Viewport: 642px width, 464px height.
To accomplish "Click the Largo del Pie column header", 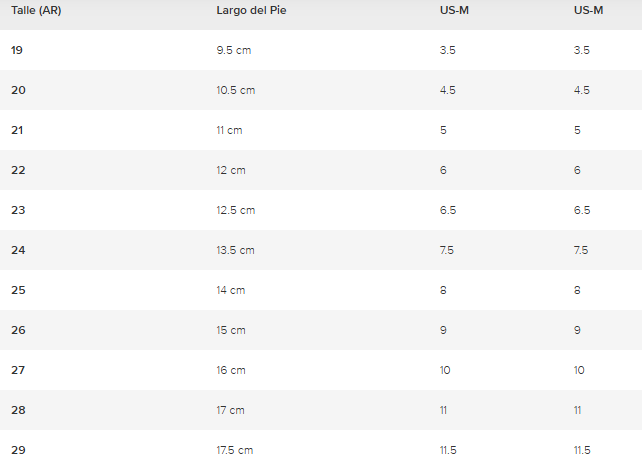I will tap(251, 10).
